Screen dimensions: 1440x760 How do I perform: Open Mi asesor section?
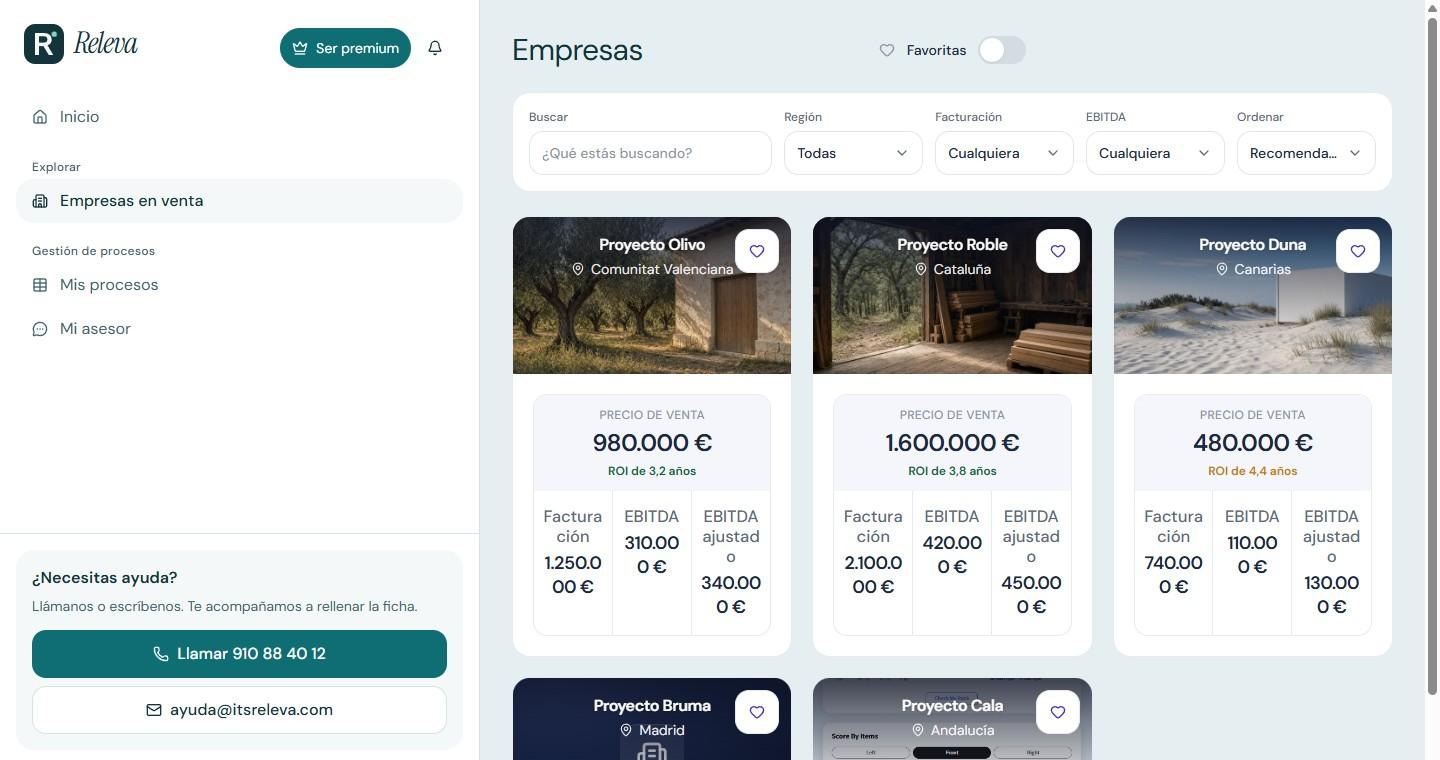tap(239, 329)
